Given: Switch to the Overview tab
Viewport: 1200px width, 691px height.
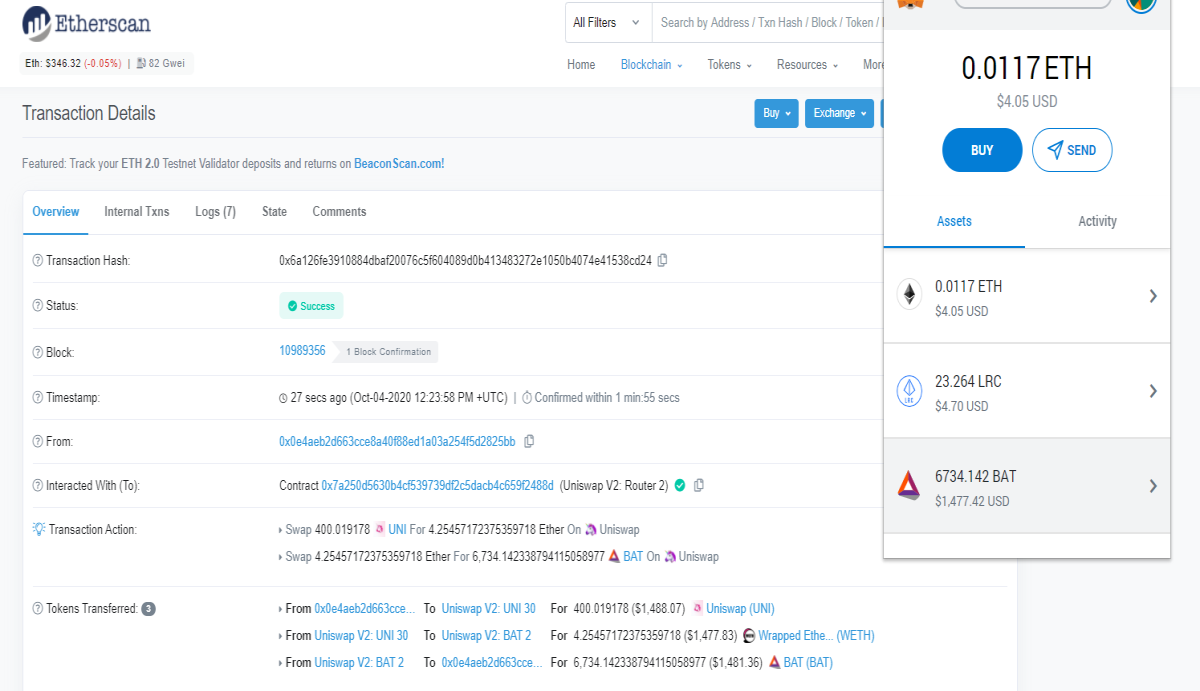Looking at the screenshot, I should click(56, 212).
